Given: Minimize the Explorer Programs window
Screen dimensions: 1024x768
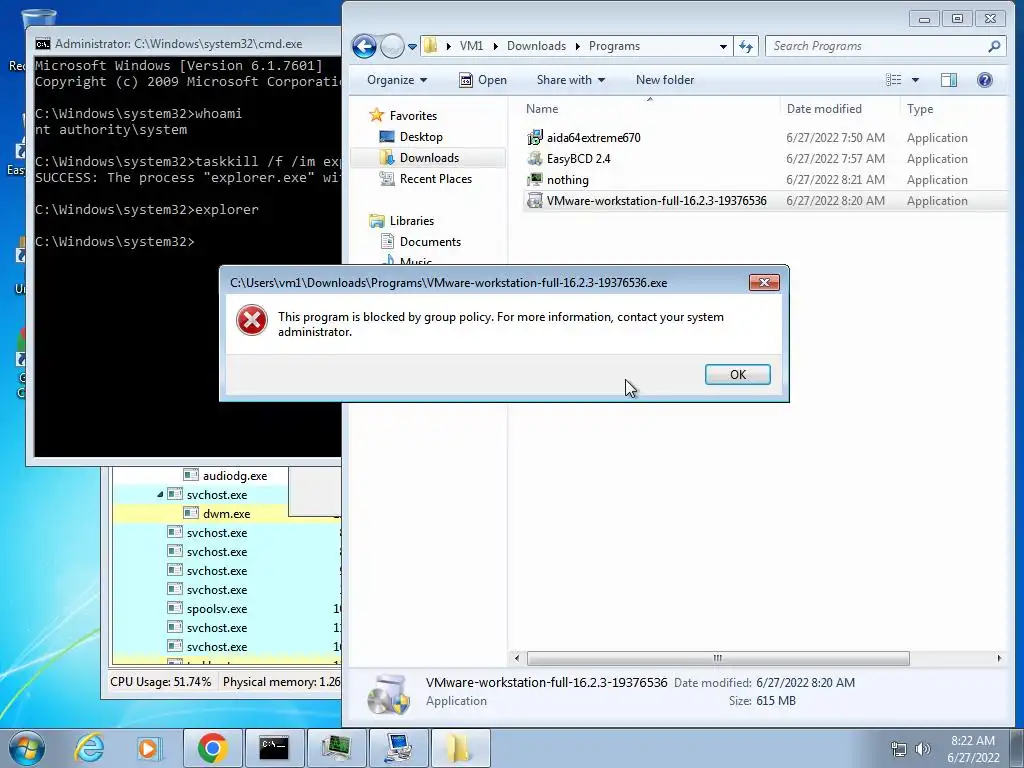Looking at the screenshot, I should pos(924,18).
